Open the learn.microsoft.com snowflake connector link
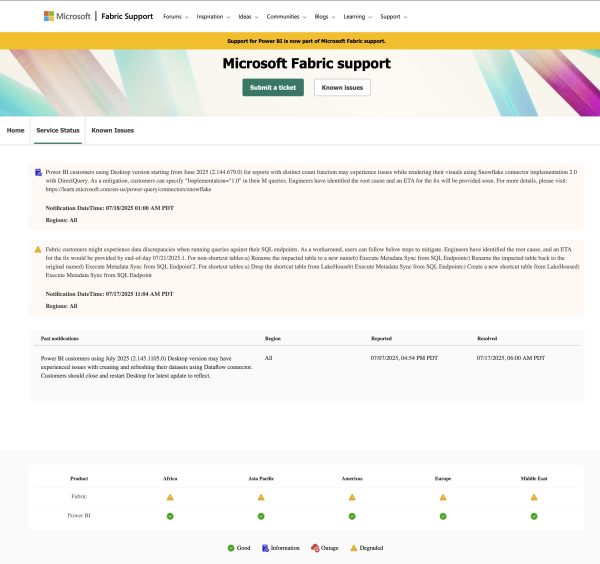600x564 pixels. 128,189
